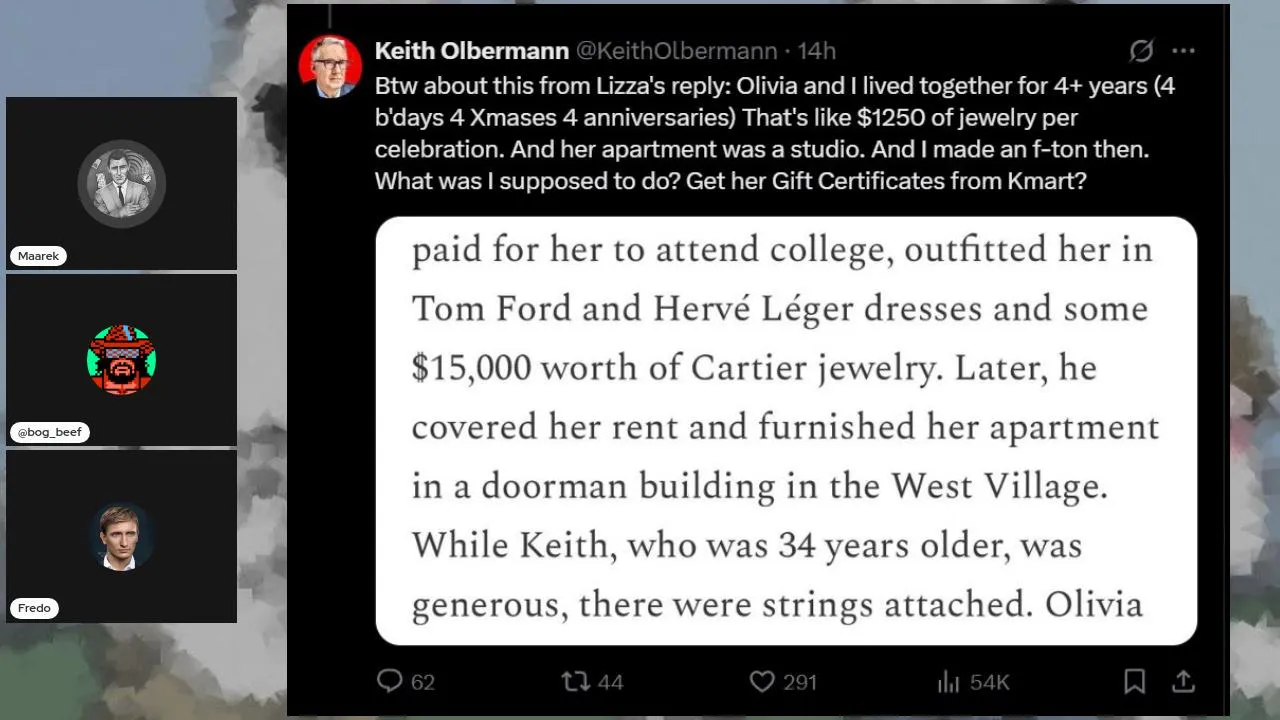Open the three-dot more options menu
This screenshot has height=720, width=1280.
pyautogui.click(x=1183, y=51)
